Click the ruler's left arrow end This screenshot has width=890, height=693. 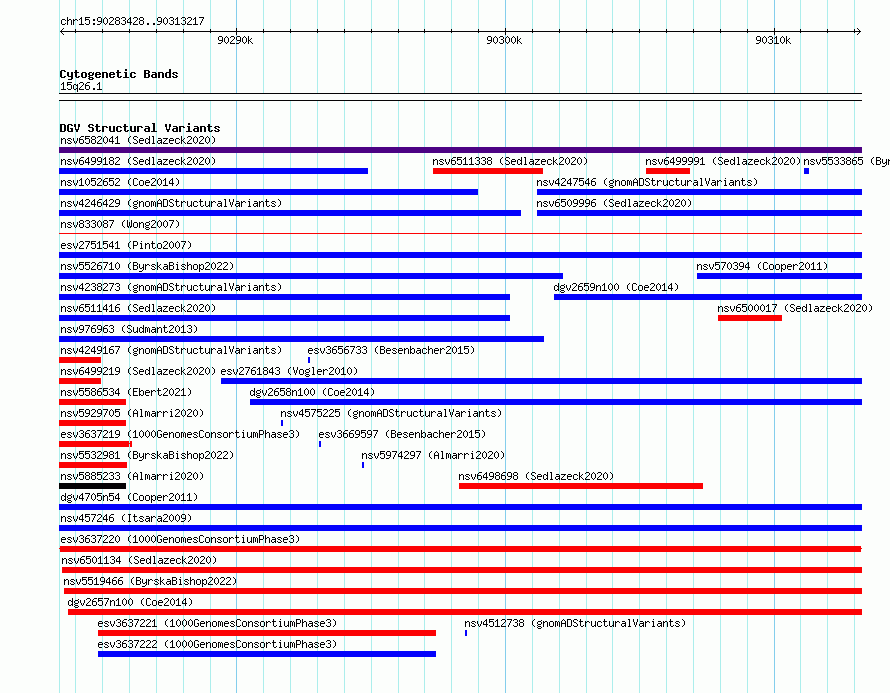click(62, 32)
